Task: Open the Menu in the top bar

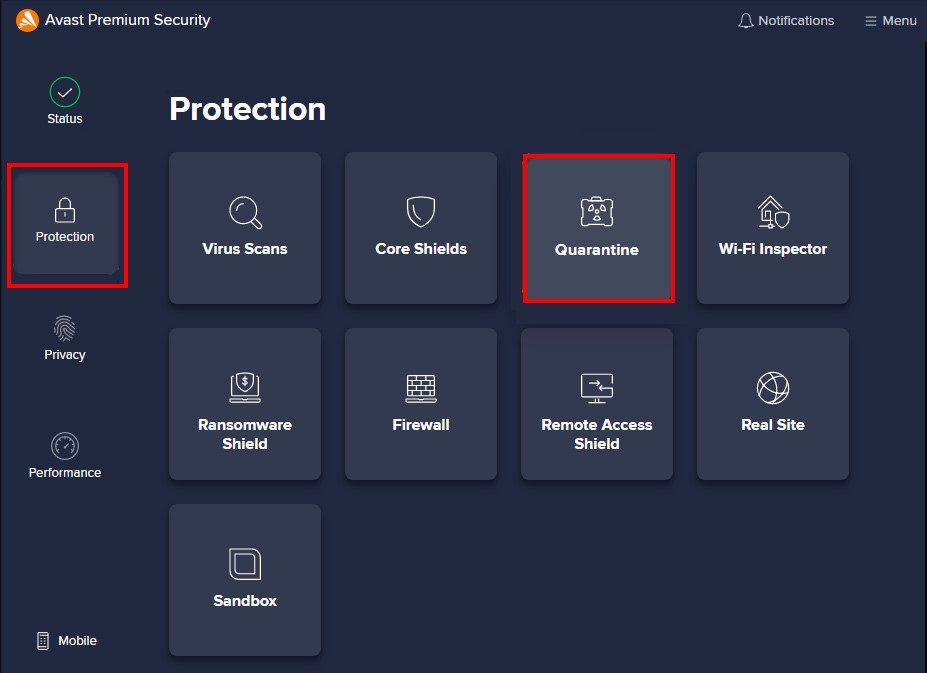Action: pyautogui.click(x=889, y=20)
